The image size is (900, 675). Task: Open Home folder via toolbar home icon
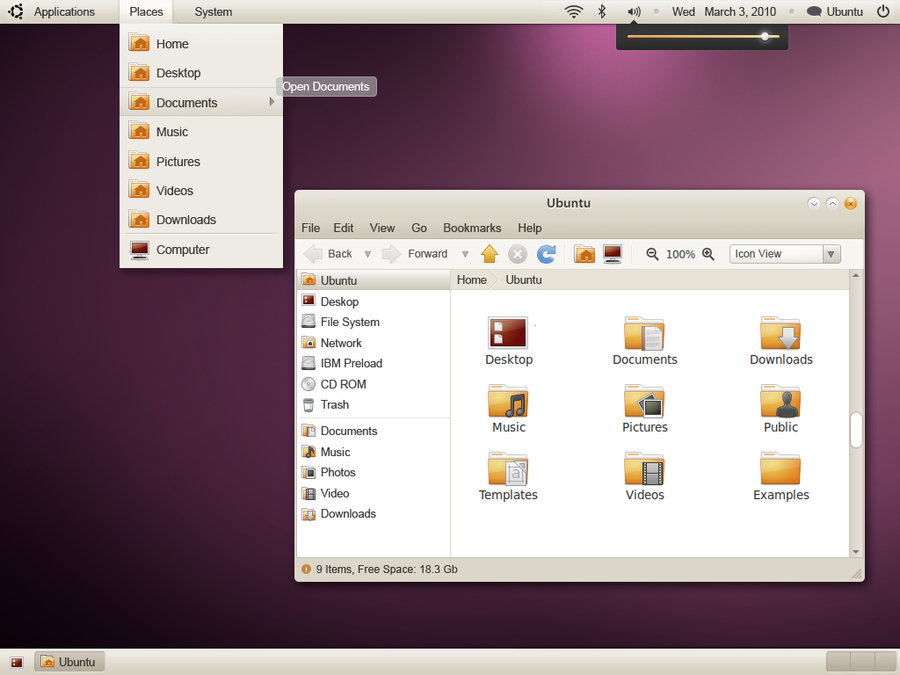pos(584,254)
